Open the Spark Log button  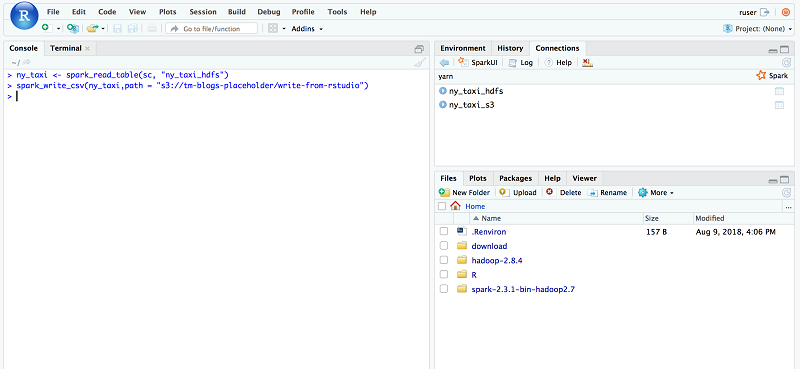point(521,62)
